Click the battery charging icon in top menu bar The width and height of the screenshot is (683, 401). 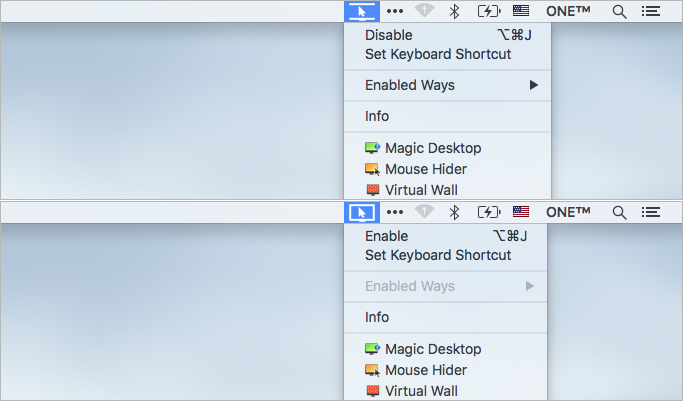(489, 11)
